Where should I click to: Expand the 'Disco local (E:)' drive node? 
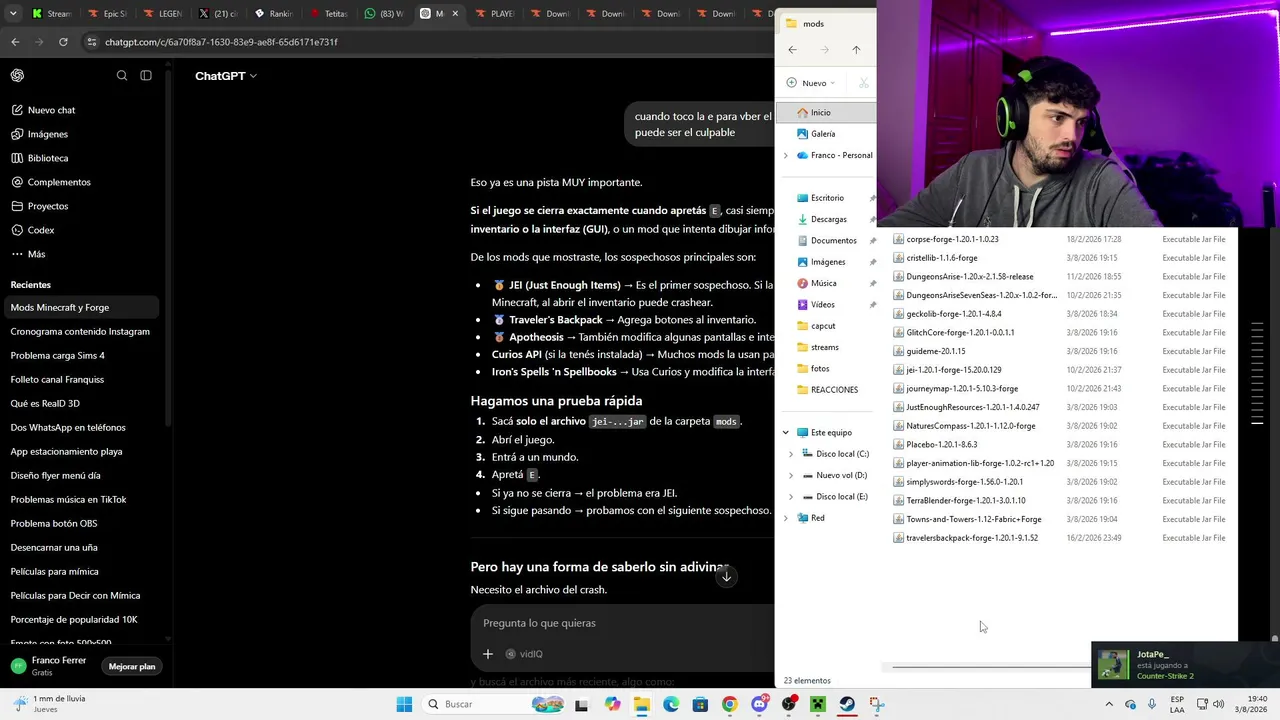coord(791,497)
